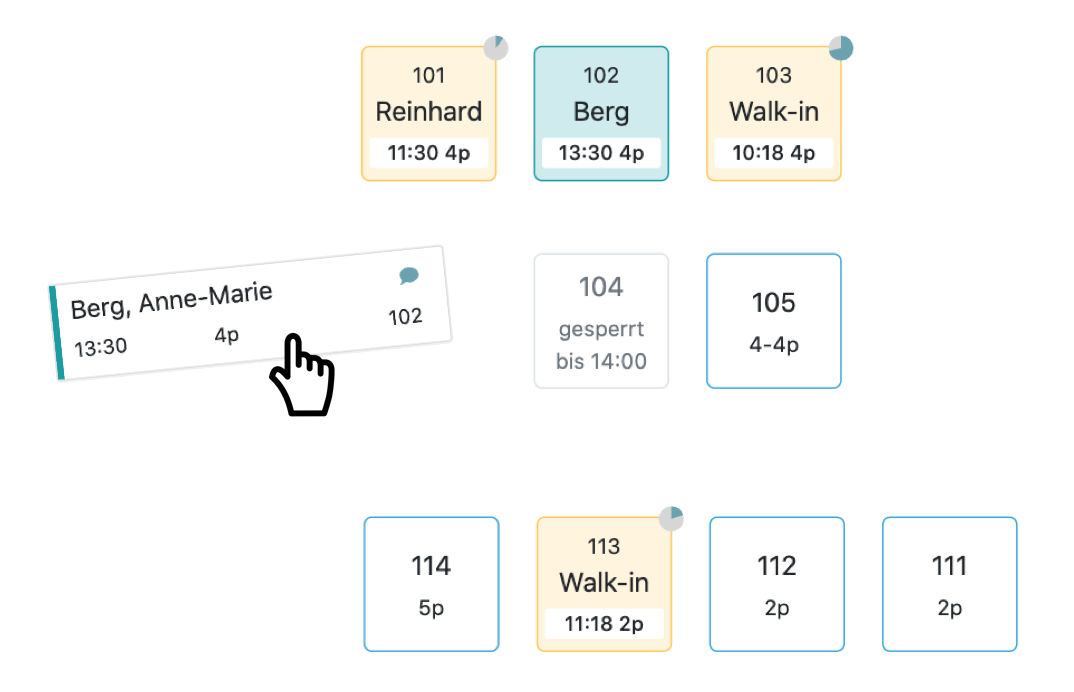
Task: Click the 10:18 4p badge on table 103
Action: (x=773, y=154)
